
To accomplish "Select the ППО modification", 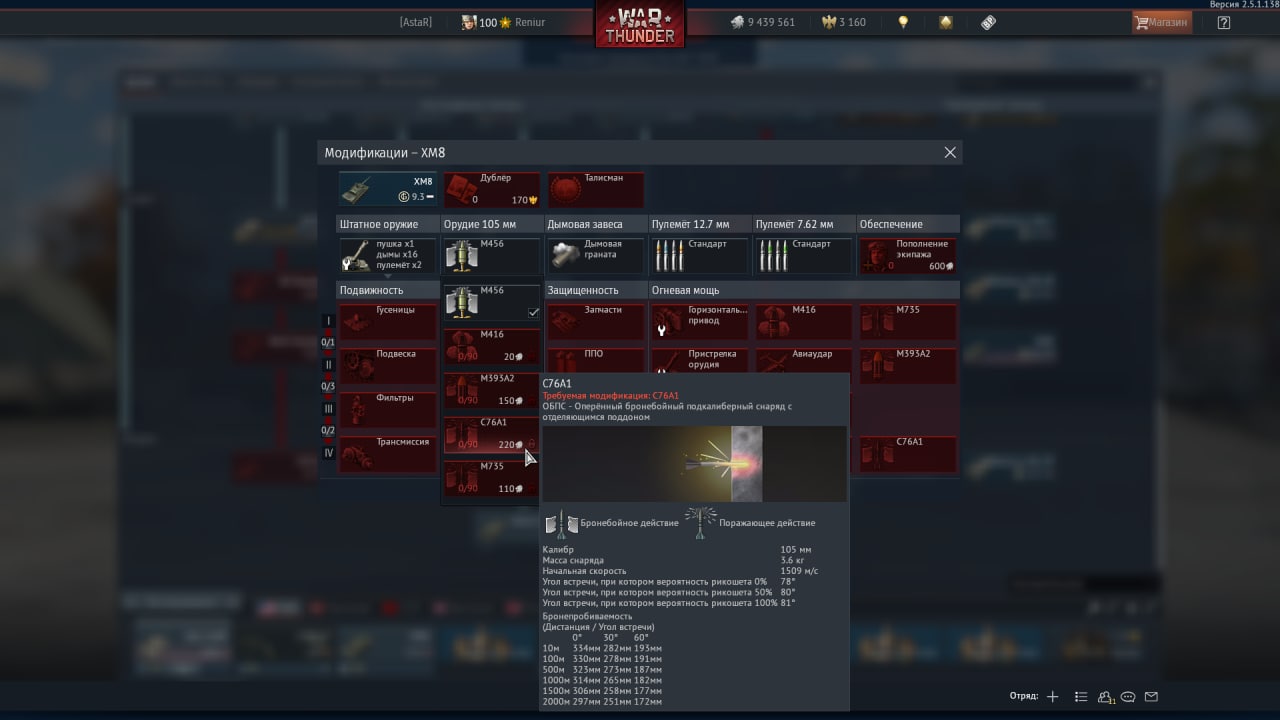I will [x=595, y=360].
